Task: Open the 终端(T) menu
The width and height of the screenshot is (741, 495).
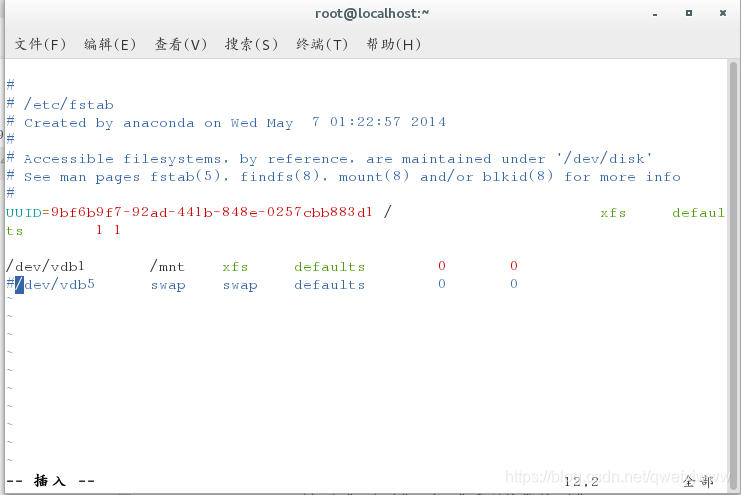Action: [x=322, y=44]
